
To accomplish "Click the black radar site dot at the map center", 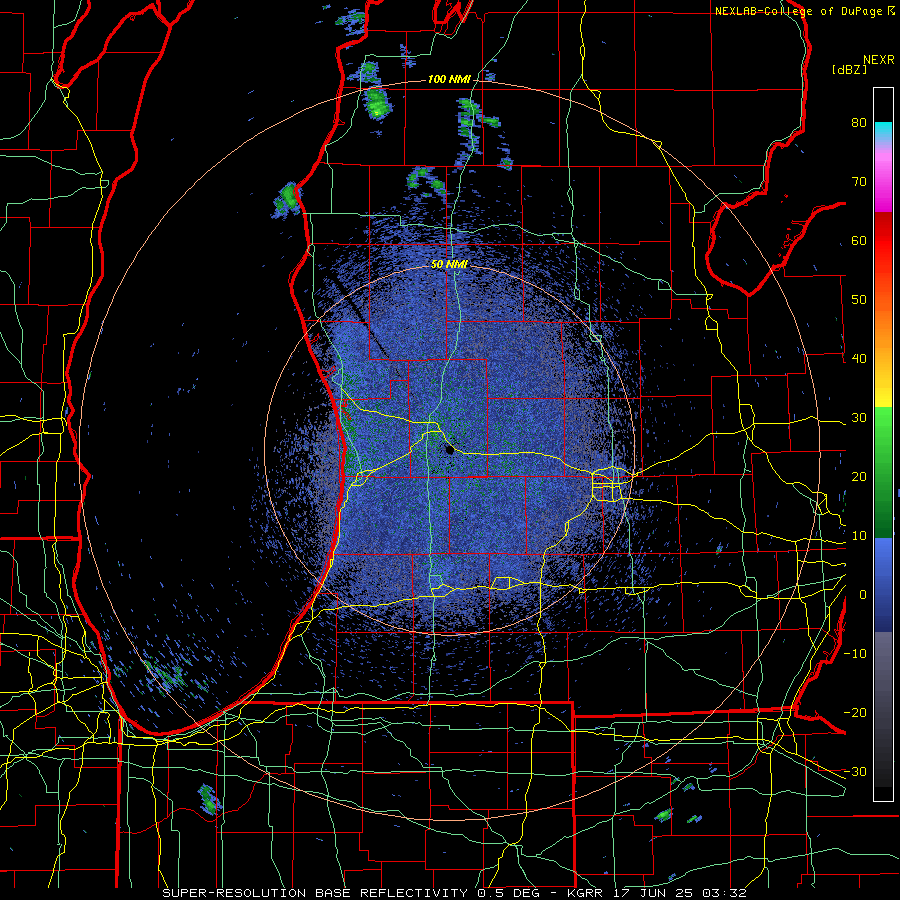I will pyautogui.click(x=449, y=451).
